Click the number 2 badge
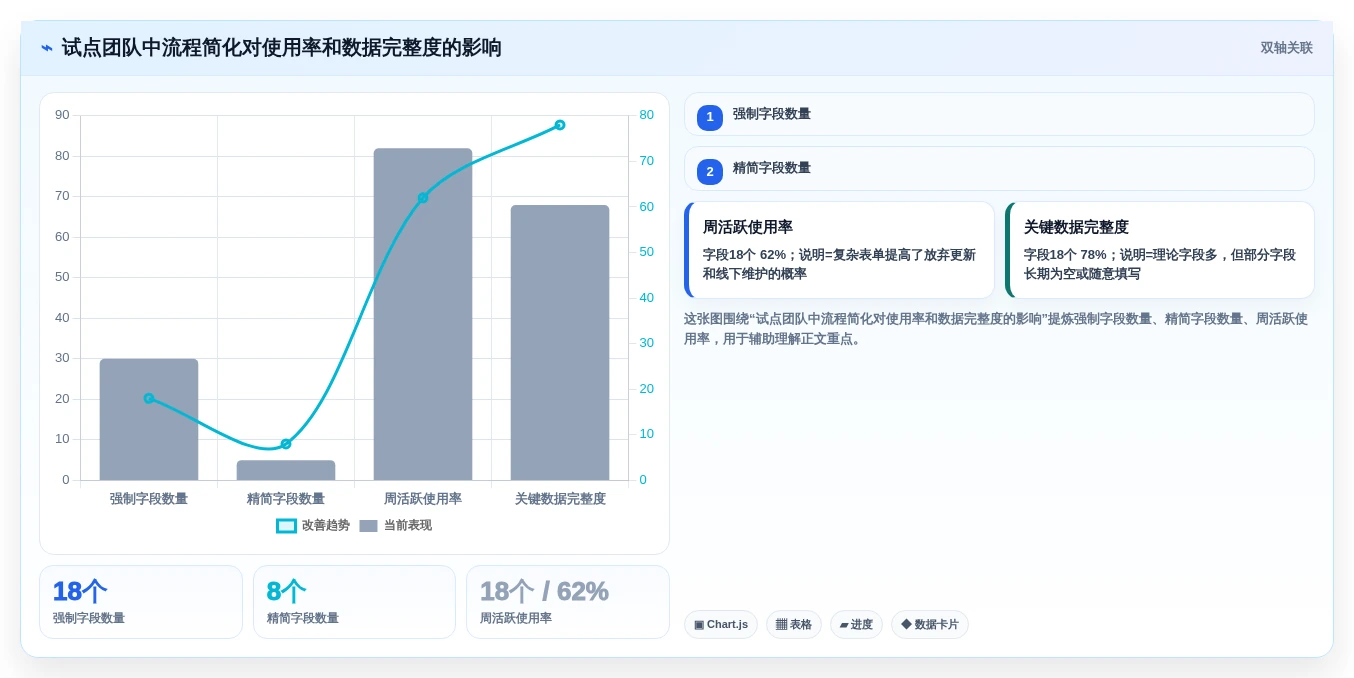This screenshot has width=1354, height=678. click(x=710, y=171)
